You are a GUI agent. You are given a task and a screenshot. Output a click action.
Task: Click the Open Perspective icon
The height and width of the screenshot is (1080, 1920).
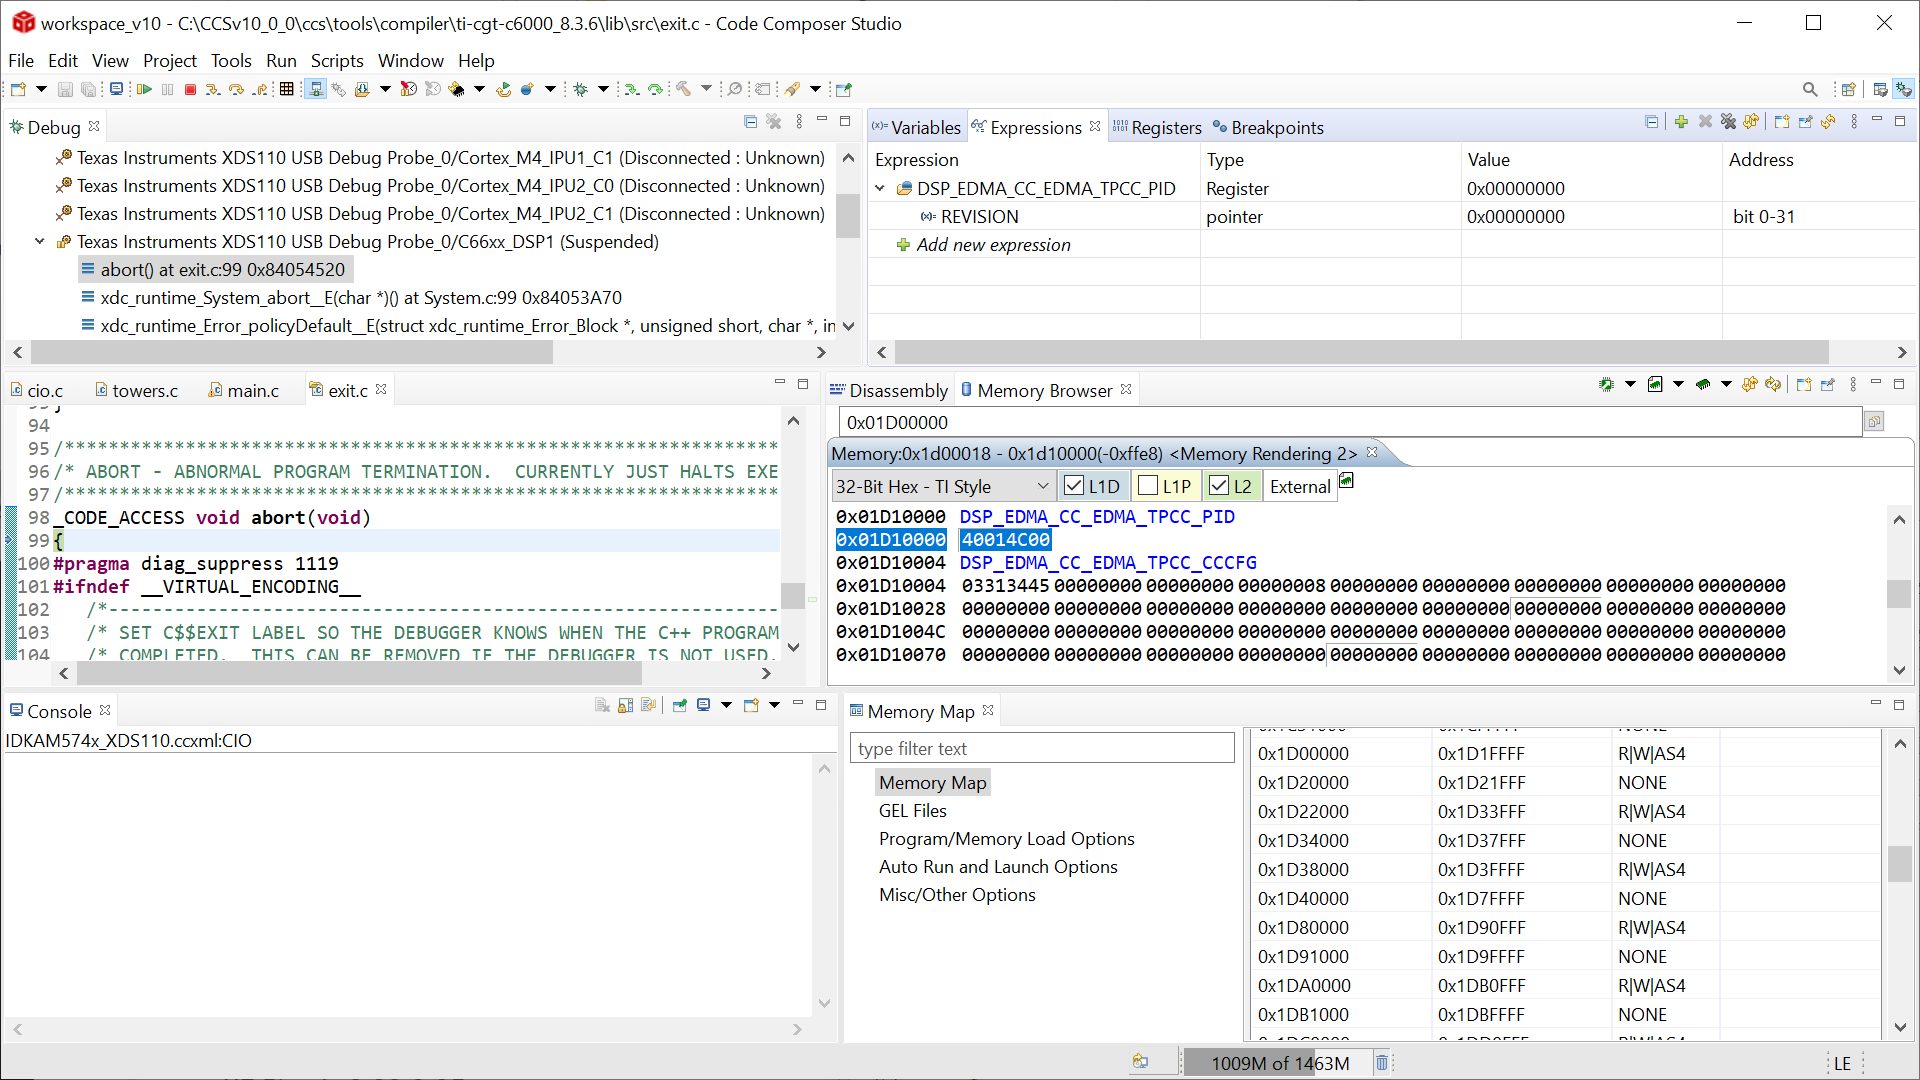pos(1849,90)
